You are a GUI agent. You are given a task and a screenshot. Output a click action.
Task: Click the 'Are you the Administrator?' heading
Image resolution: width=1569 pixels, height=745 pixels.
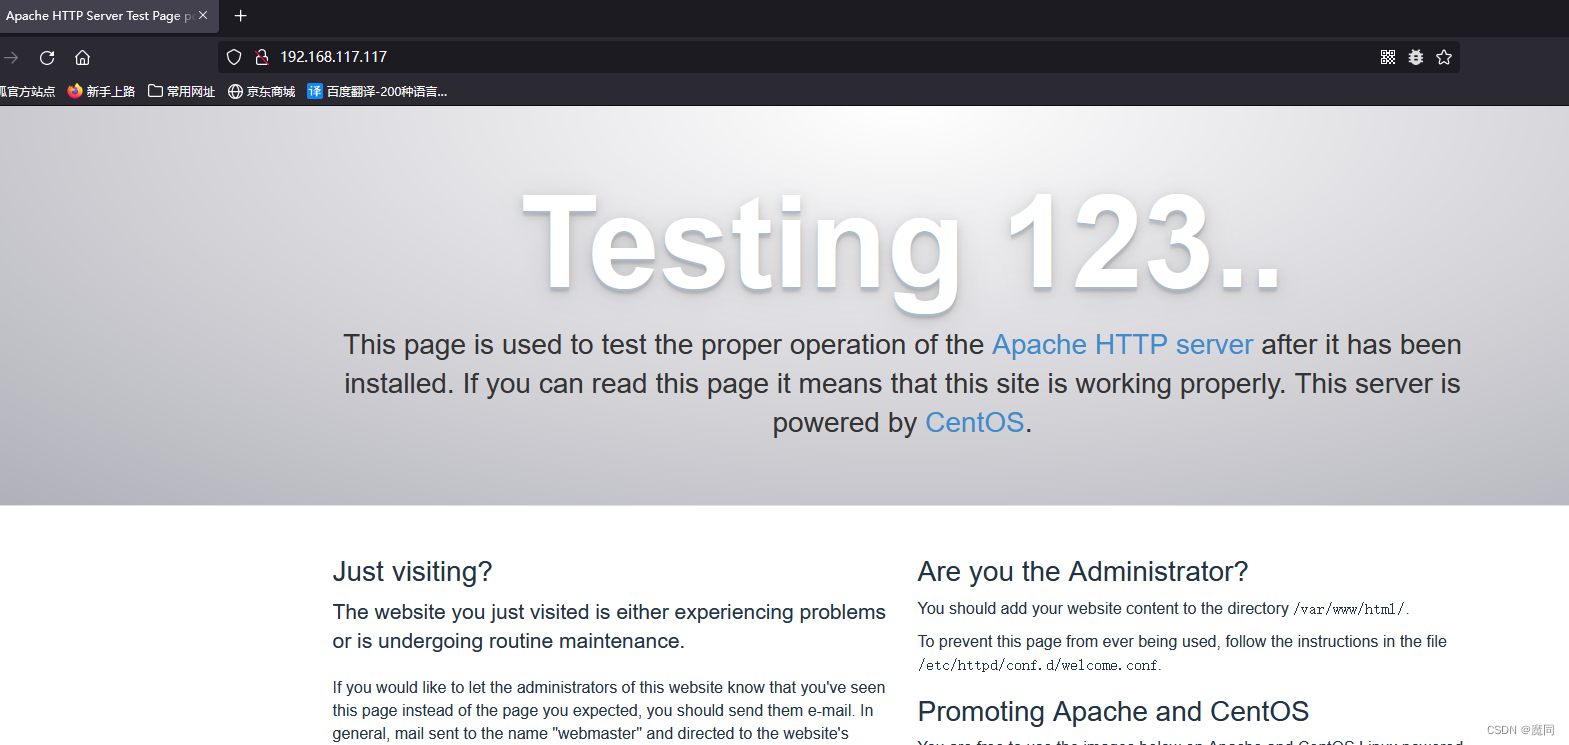1083,571
